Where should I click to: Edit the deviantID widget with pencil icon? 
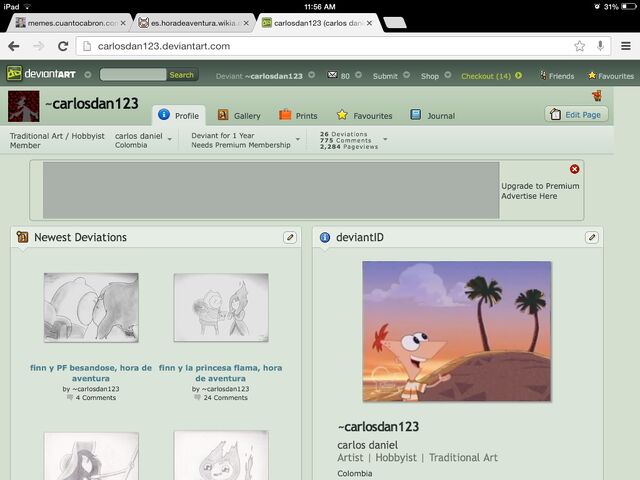591,237
